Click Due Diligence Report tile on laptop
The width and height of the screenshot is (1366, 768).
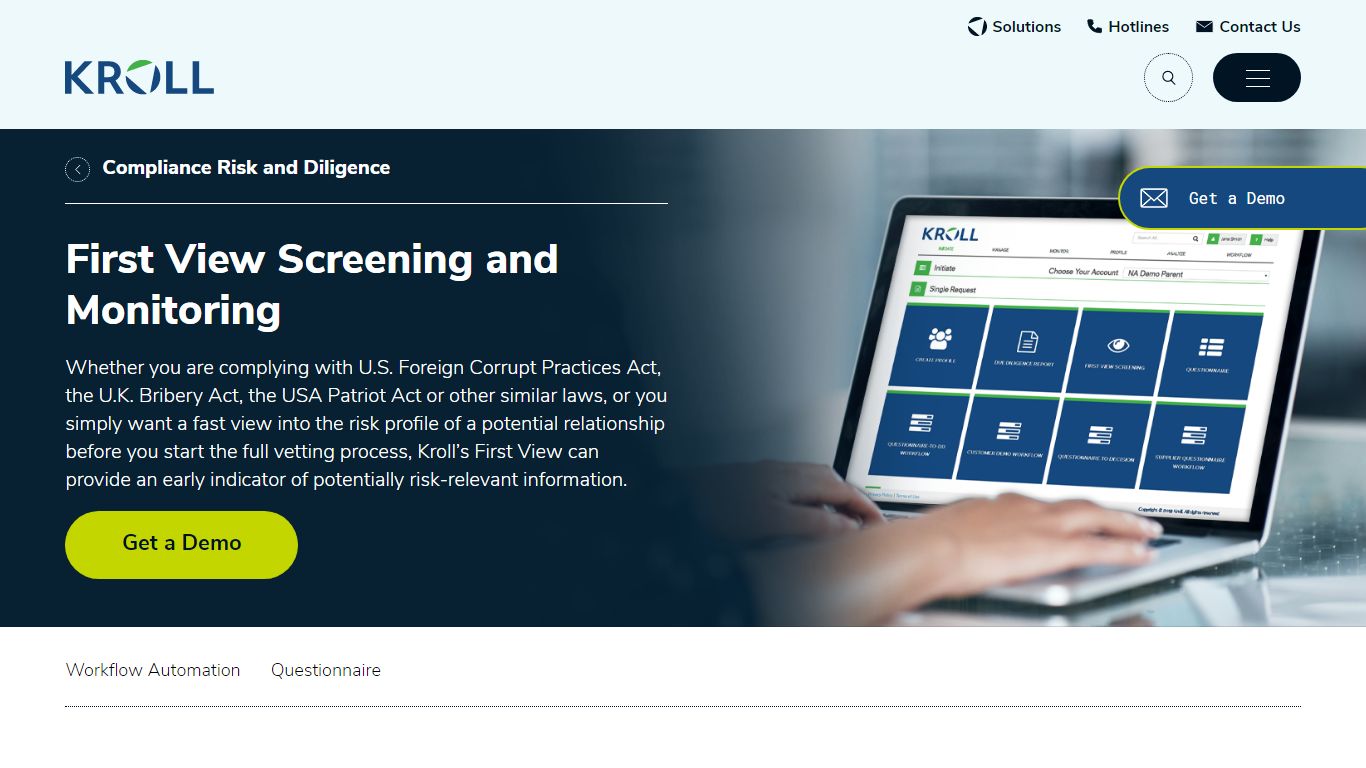[1026, 348]
